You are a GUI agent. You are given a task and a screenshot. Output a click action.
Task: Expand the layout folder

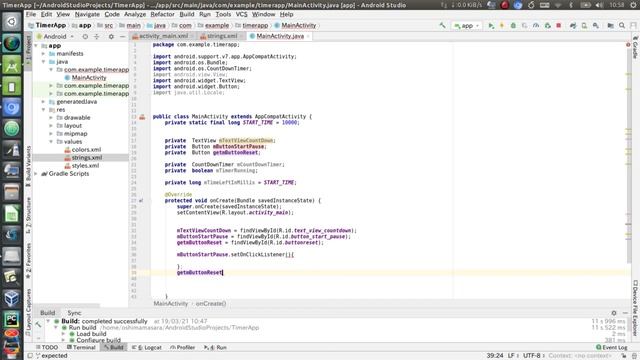click(x=51, y=126)
